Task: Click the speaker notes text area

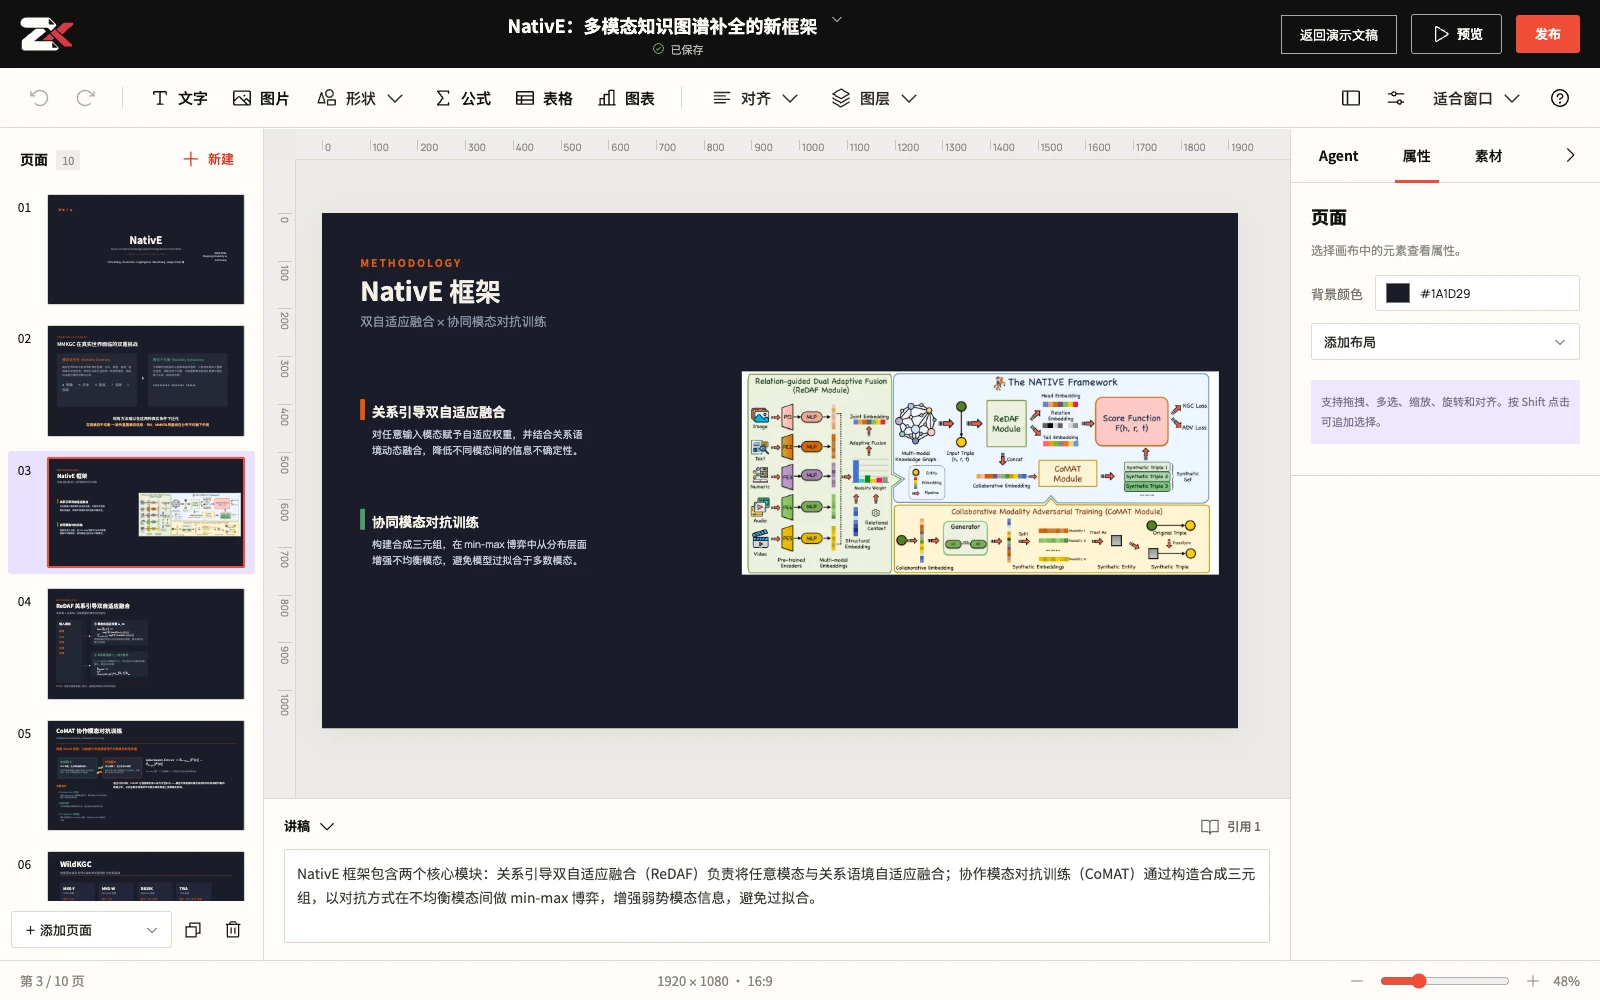Action: coord(777,896)
